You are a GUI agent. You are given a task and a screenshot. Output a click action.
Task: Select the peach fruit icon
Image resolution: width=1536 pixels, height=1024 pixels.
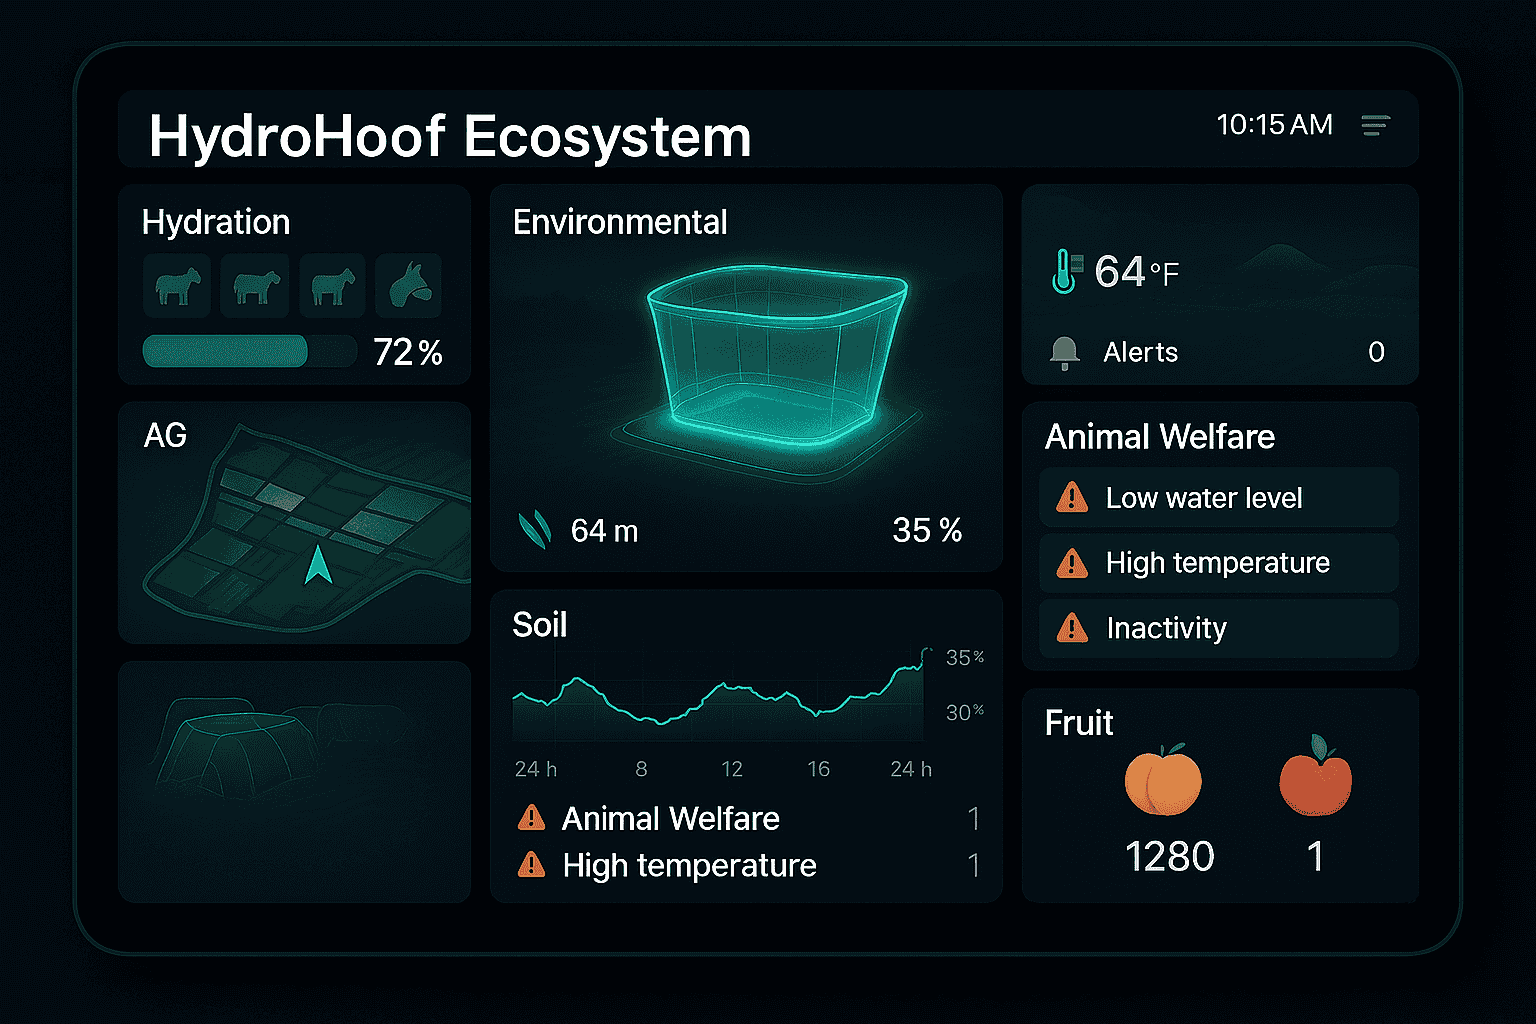coord(1163,780)
